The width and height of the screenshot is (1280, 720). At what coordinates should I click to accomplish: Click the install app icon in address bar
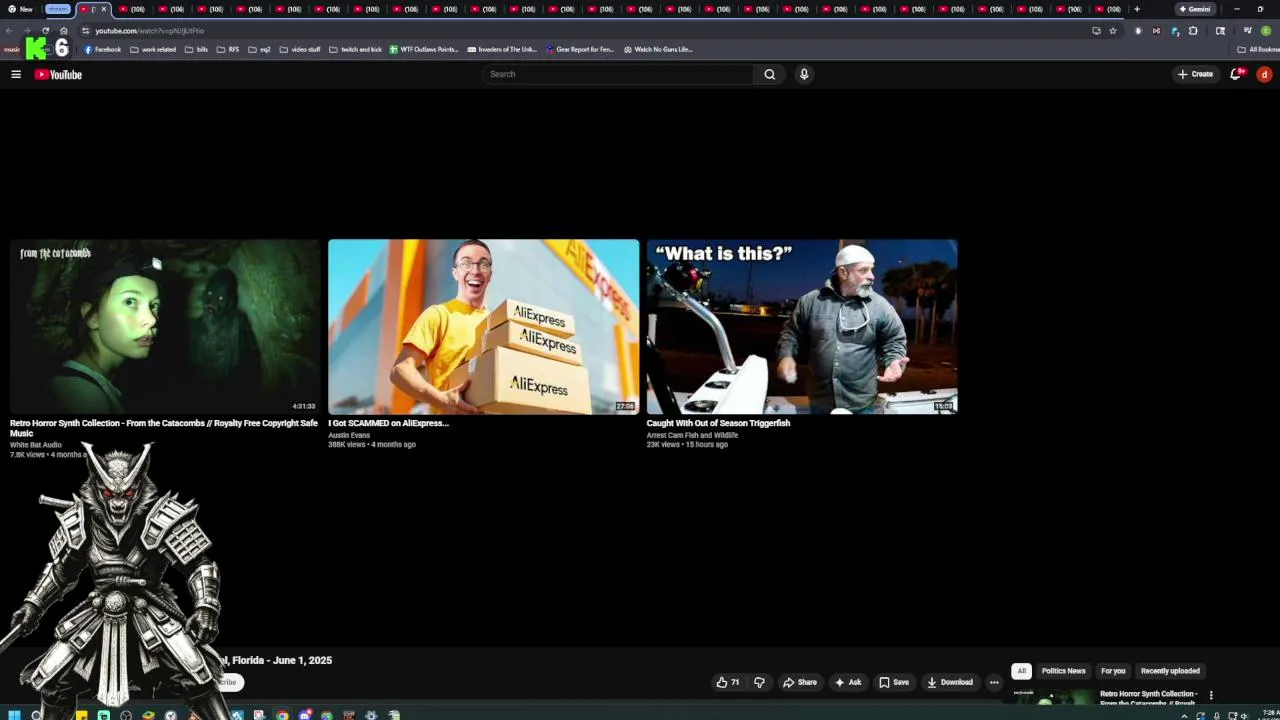coord(1096,31)
